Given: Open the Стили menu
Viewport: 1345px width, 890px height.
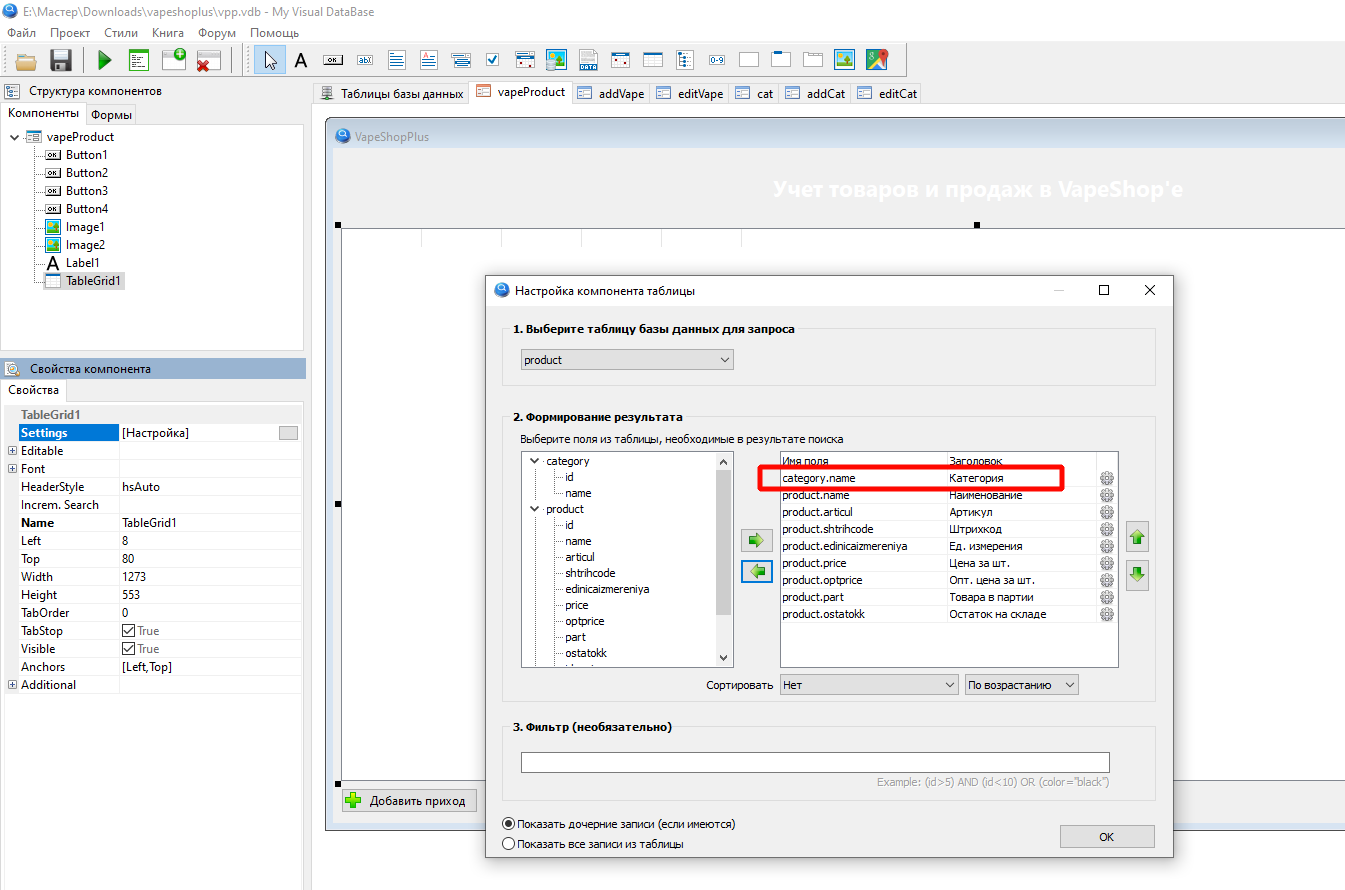Looking at the screenshot, I should (x=121, y=33).
